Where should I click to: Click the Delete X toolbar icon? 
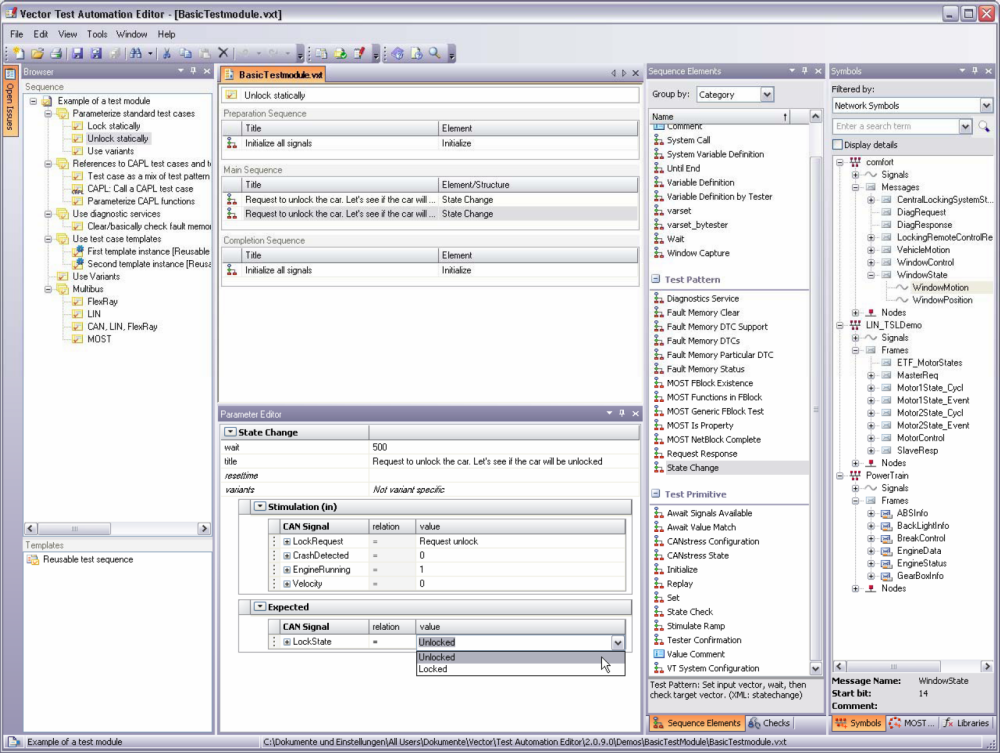coord(223,53)
